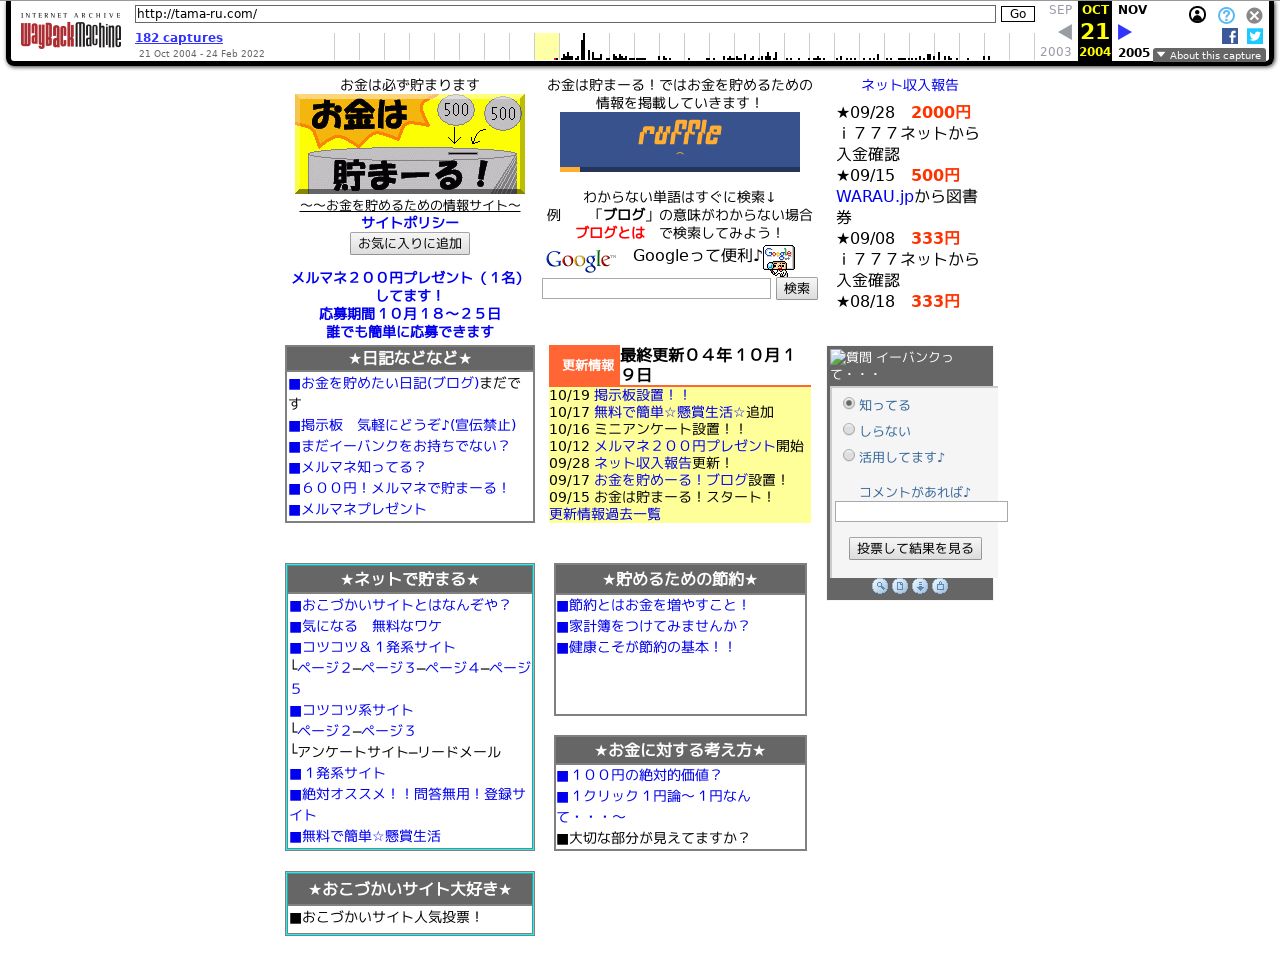Screen dimensions: 1280x960
Task: Click the profile account icon in the toolbar
Action: (x=1197, y=15)
